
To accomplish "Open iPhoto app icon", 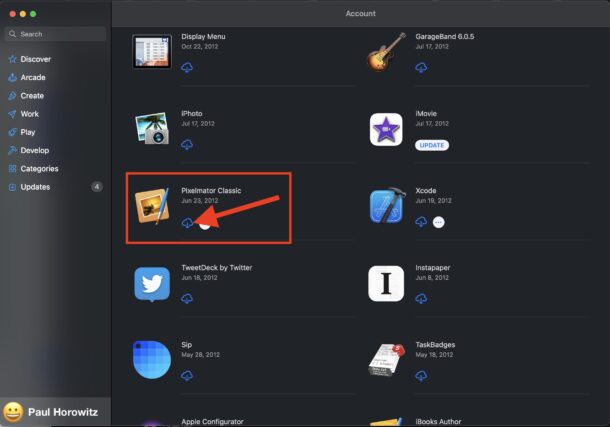I will pos(152,128).
